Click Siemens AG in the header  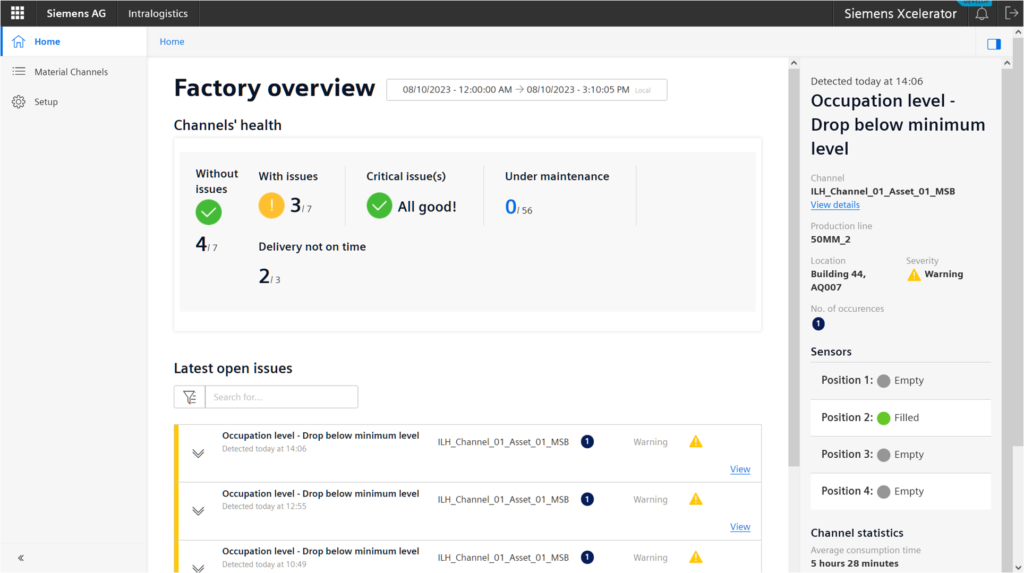[x=76, y=13]
